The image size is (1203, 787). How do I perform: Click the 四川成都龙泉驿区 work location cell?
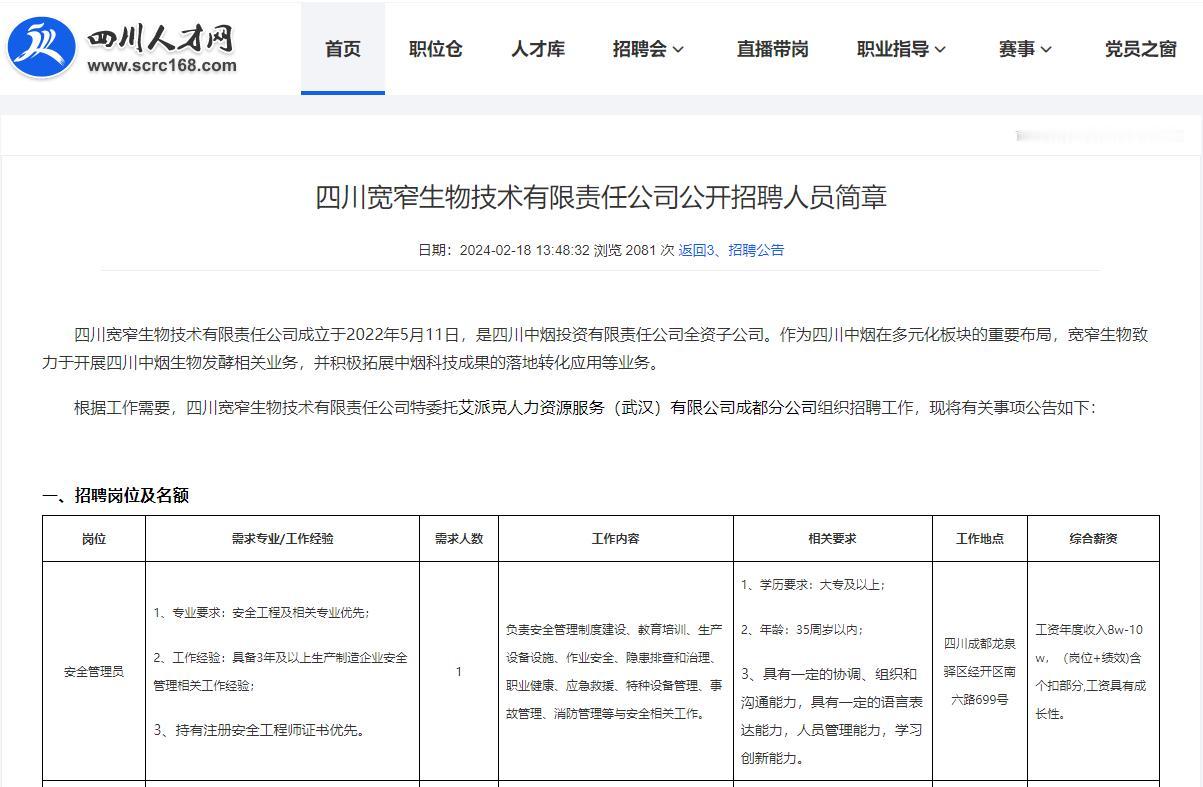[x=980, y=671]
